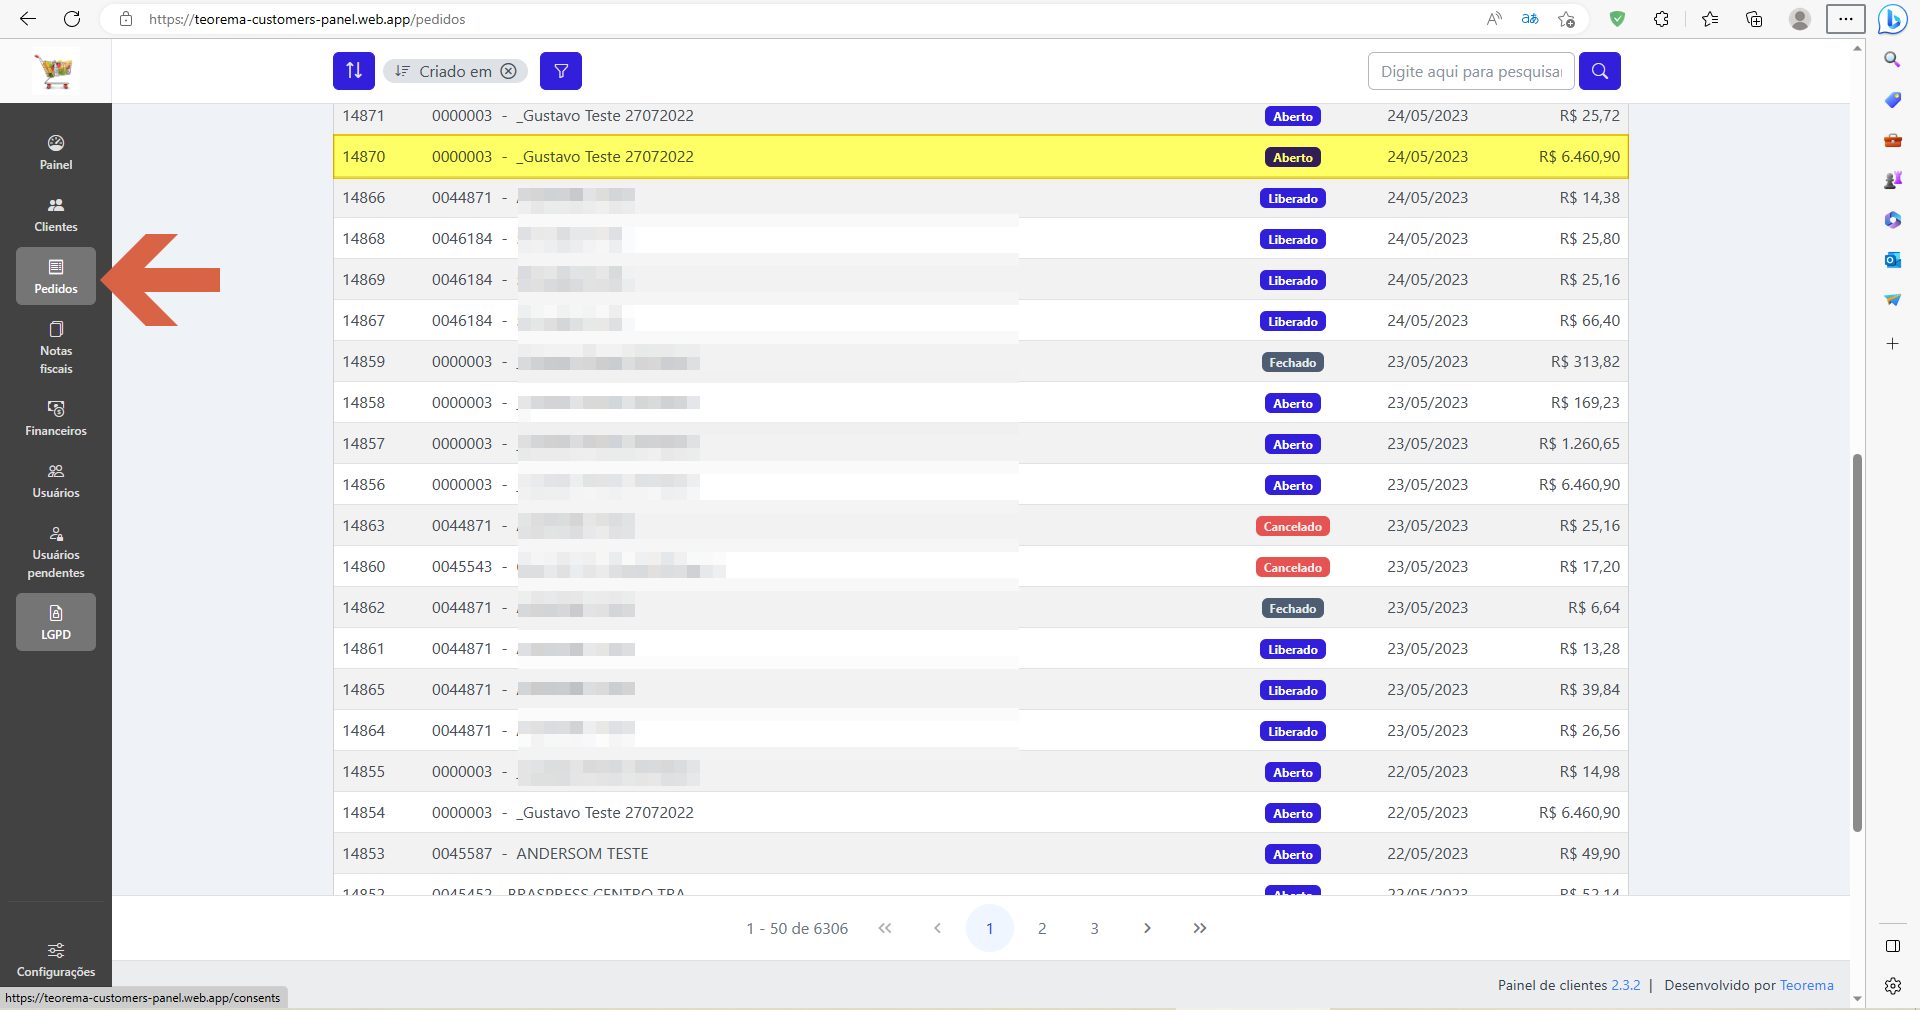Open the Outlook icon in the Edge sidebar
The height and width of the screenshot is (1010, 1920).
coord(1893,259)
